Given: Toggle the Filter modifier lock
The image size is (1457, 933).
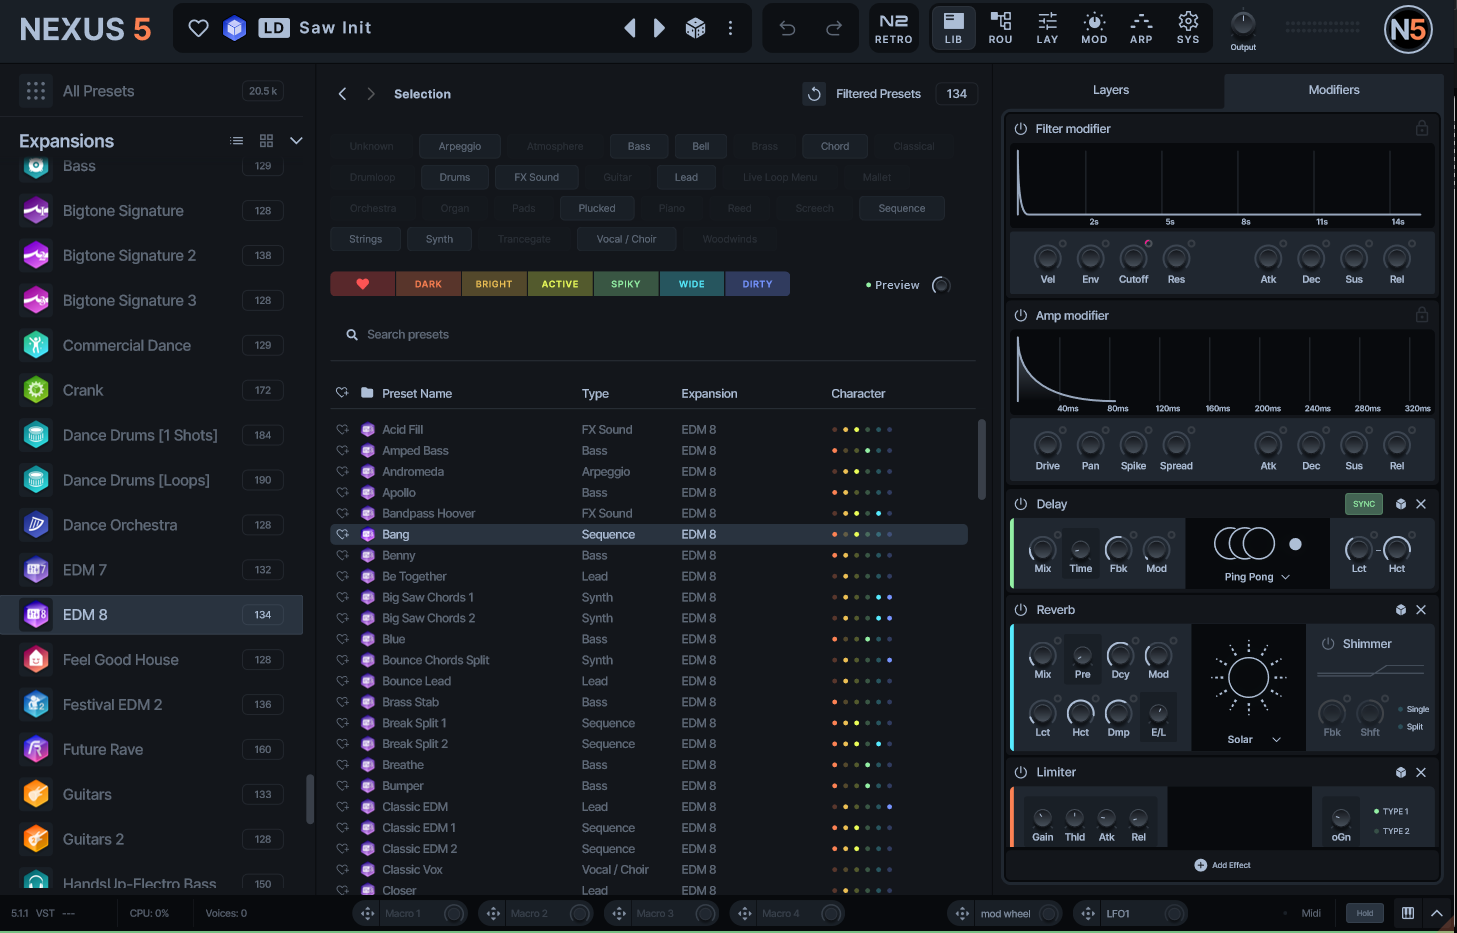Looking at the screenshot, I should [x=1422, y=128].
